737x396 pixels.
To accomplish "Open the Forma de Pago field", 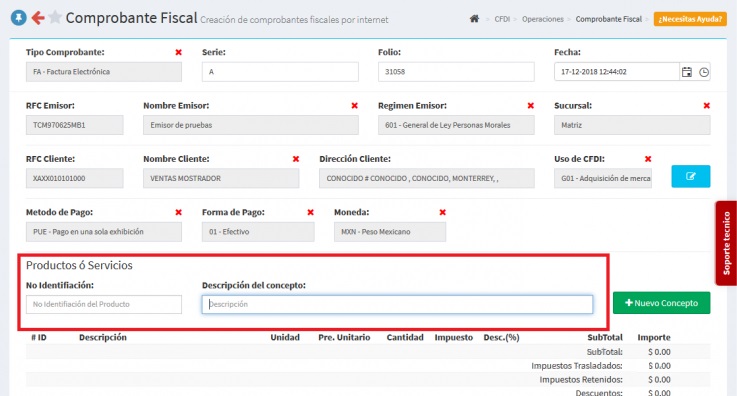I will [x=258, y=232].
